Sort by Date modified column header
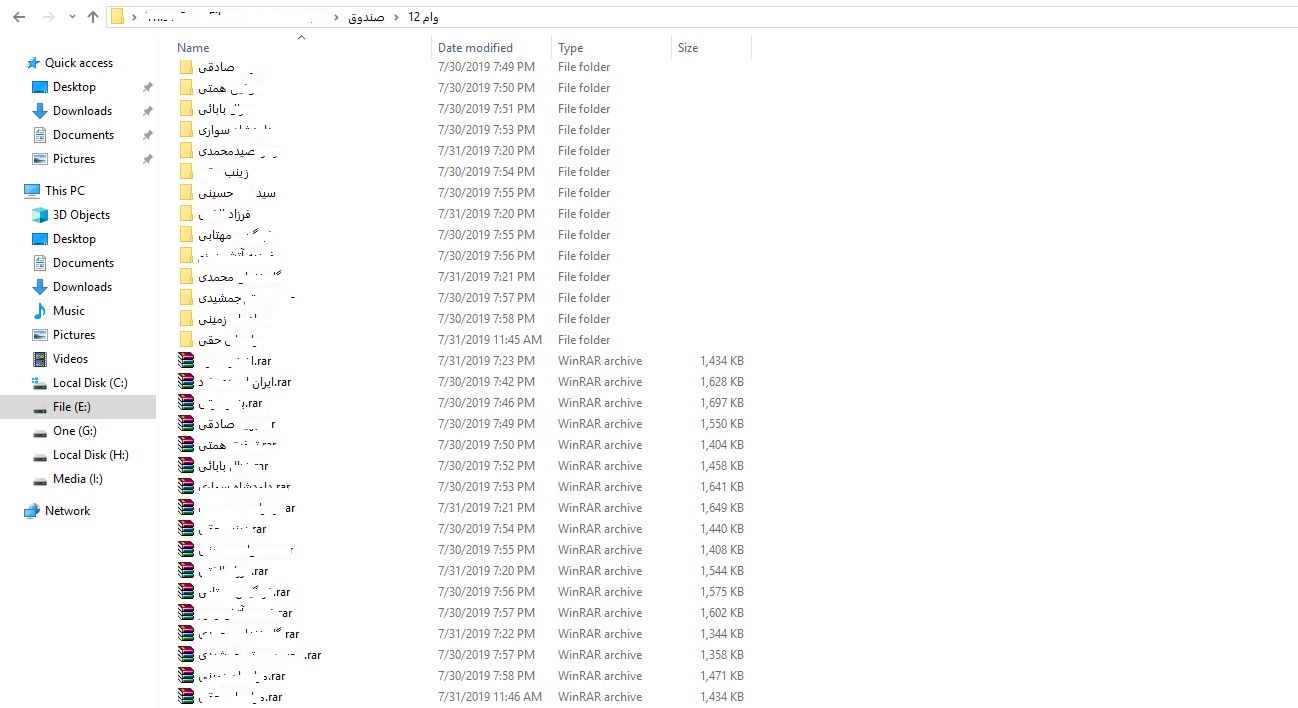 [x=475, y=48]
